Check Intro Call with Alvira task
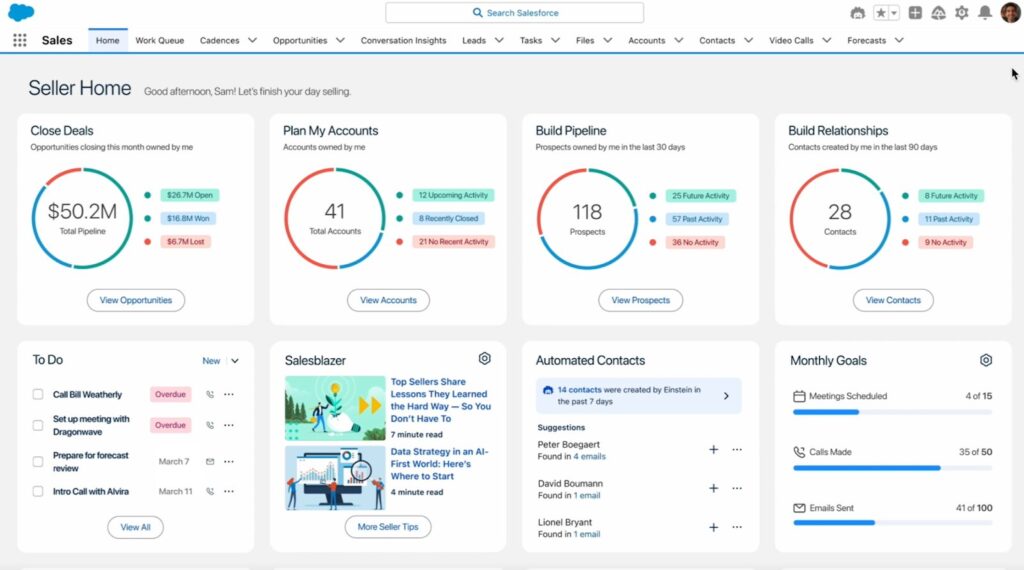1024x570 pixels. tap(38, 492)
